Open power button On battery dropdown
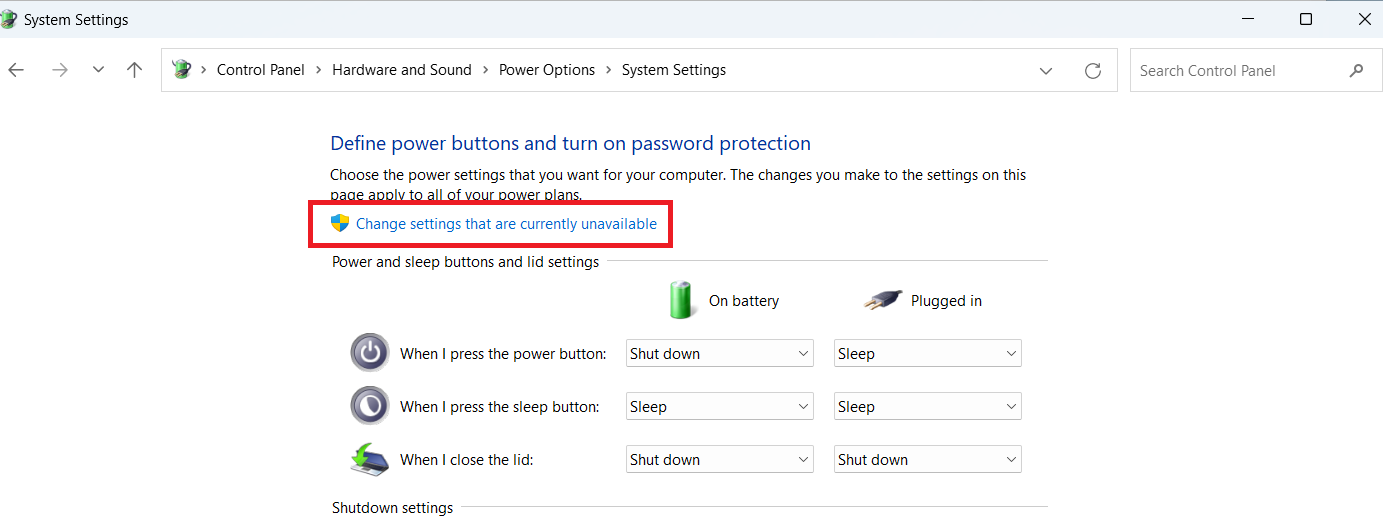This screenshot has width=1383, height=528. pyautogui.click(x=719, y=354)
